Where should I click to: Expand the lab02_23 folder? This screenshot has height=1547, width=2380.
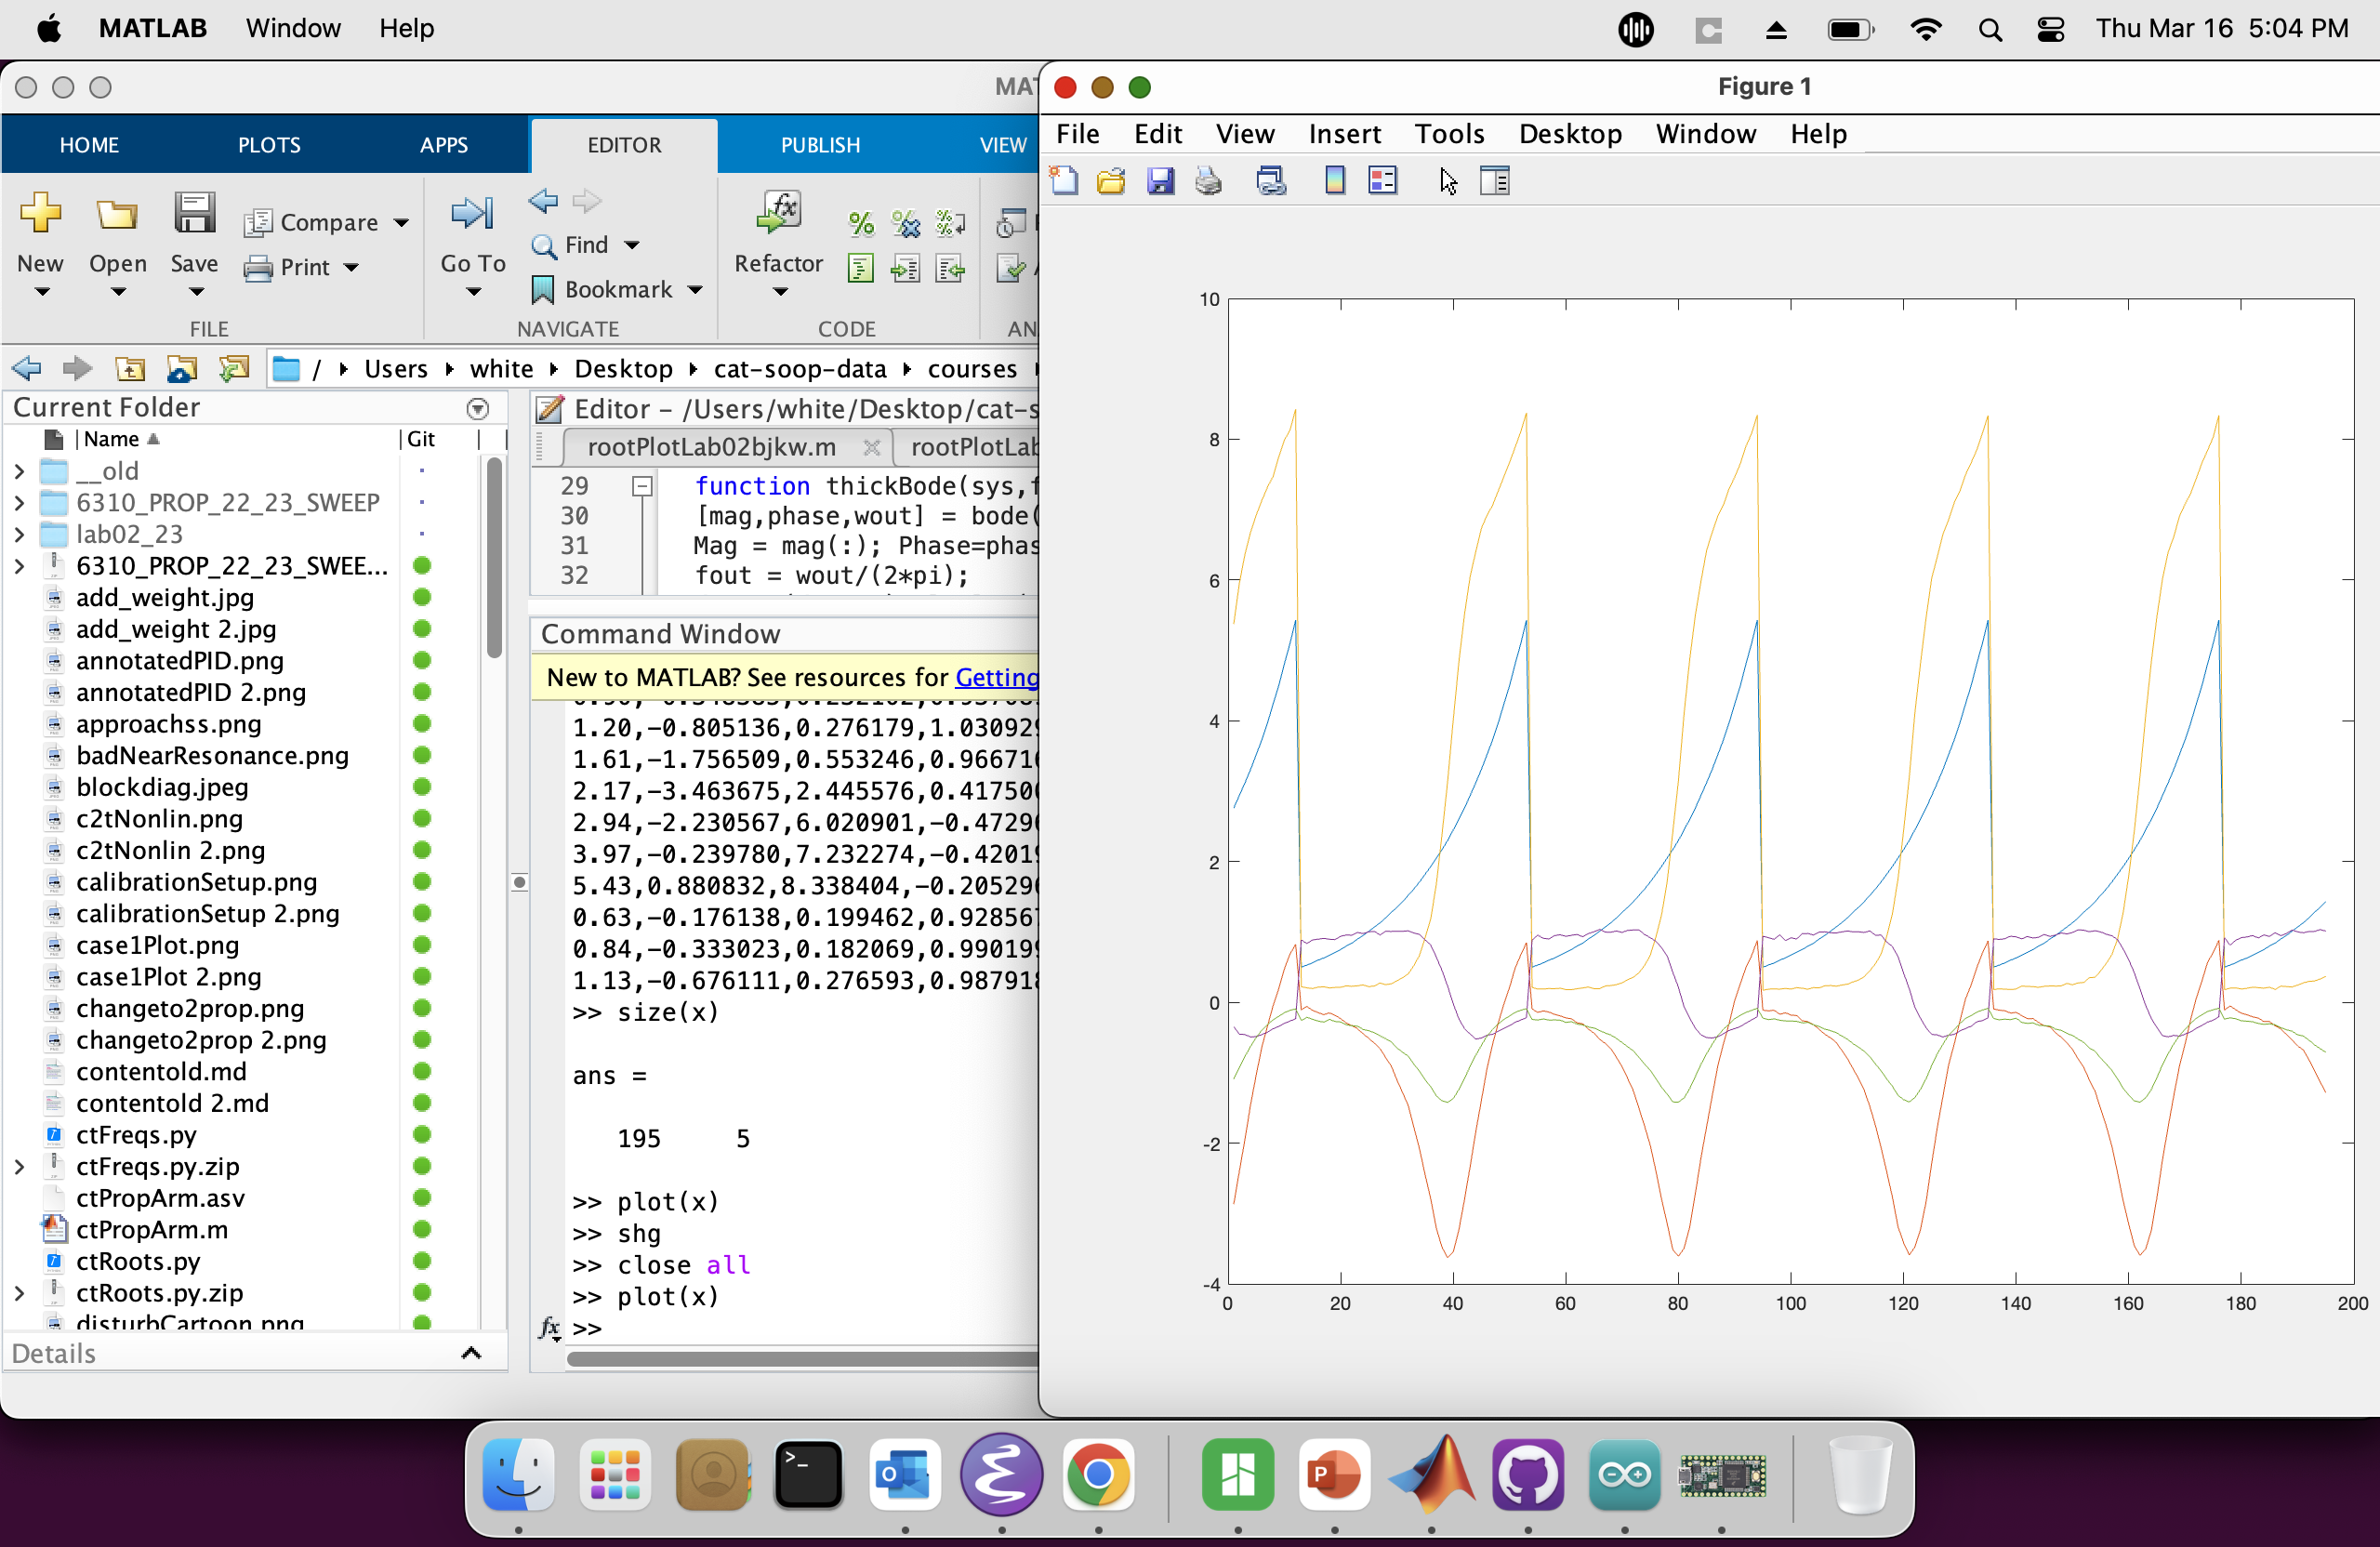(19, 534)
